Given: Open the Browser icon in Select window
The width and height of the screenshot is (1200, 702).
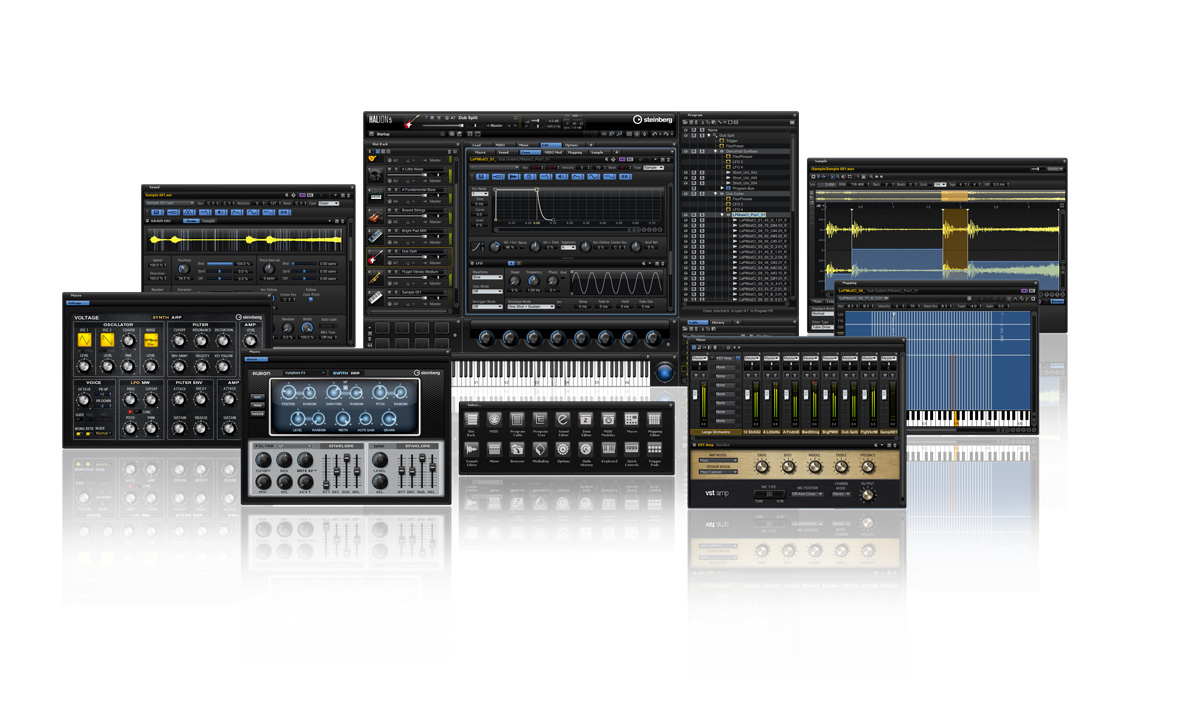Looking at the screenshot, I should (517, 449).
